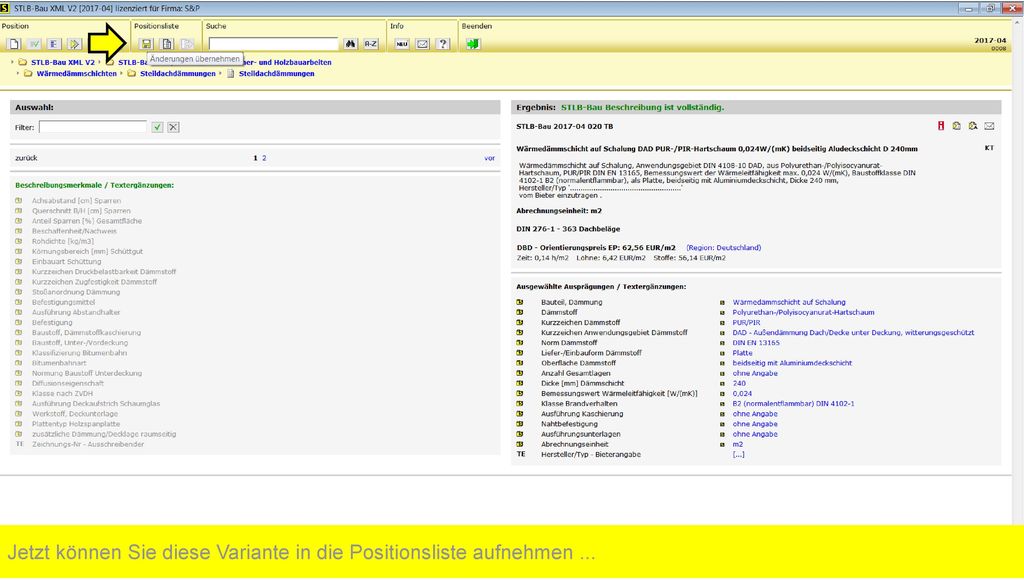Screen dimensions: 1024x580
Task: Click the yellow icon left of Ergebnis envelope
Action: (x=973, y=126)
